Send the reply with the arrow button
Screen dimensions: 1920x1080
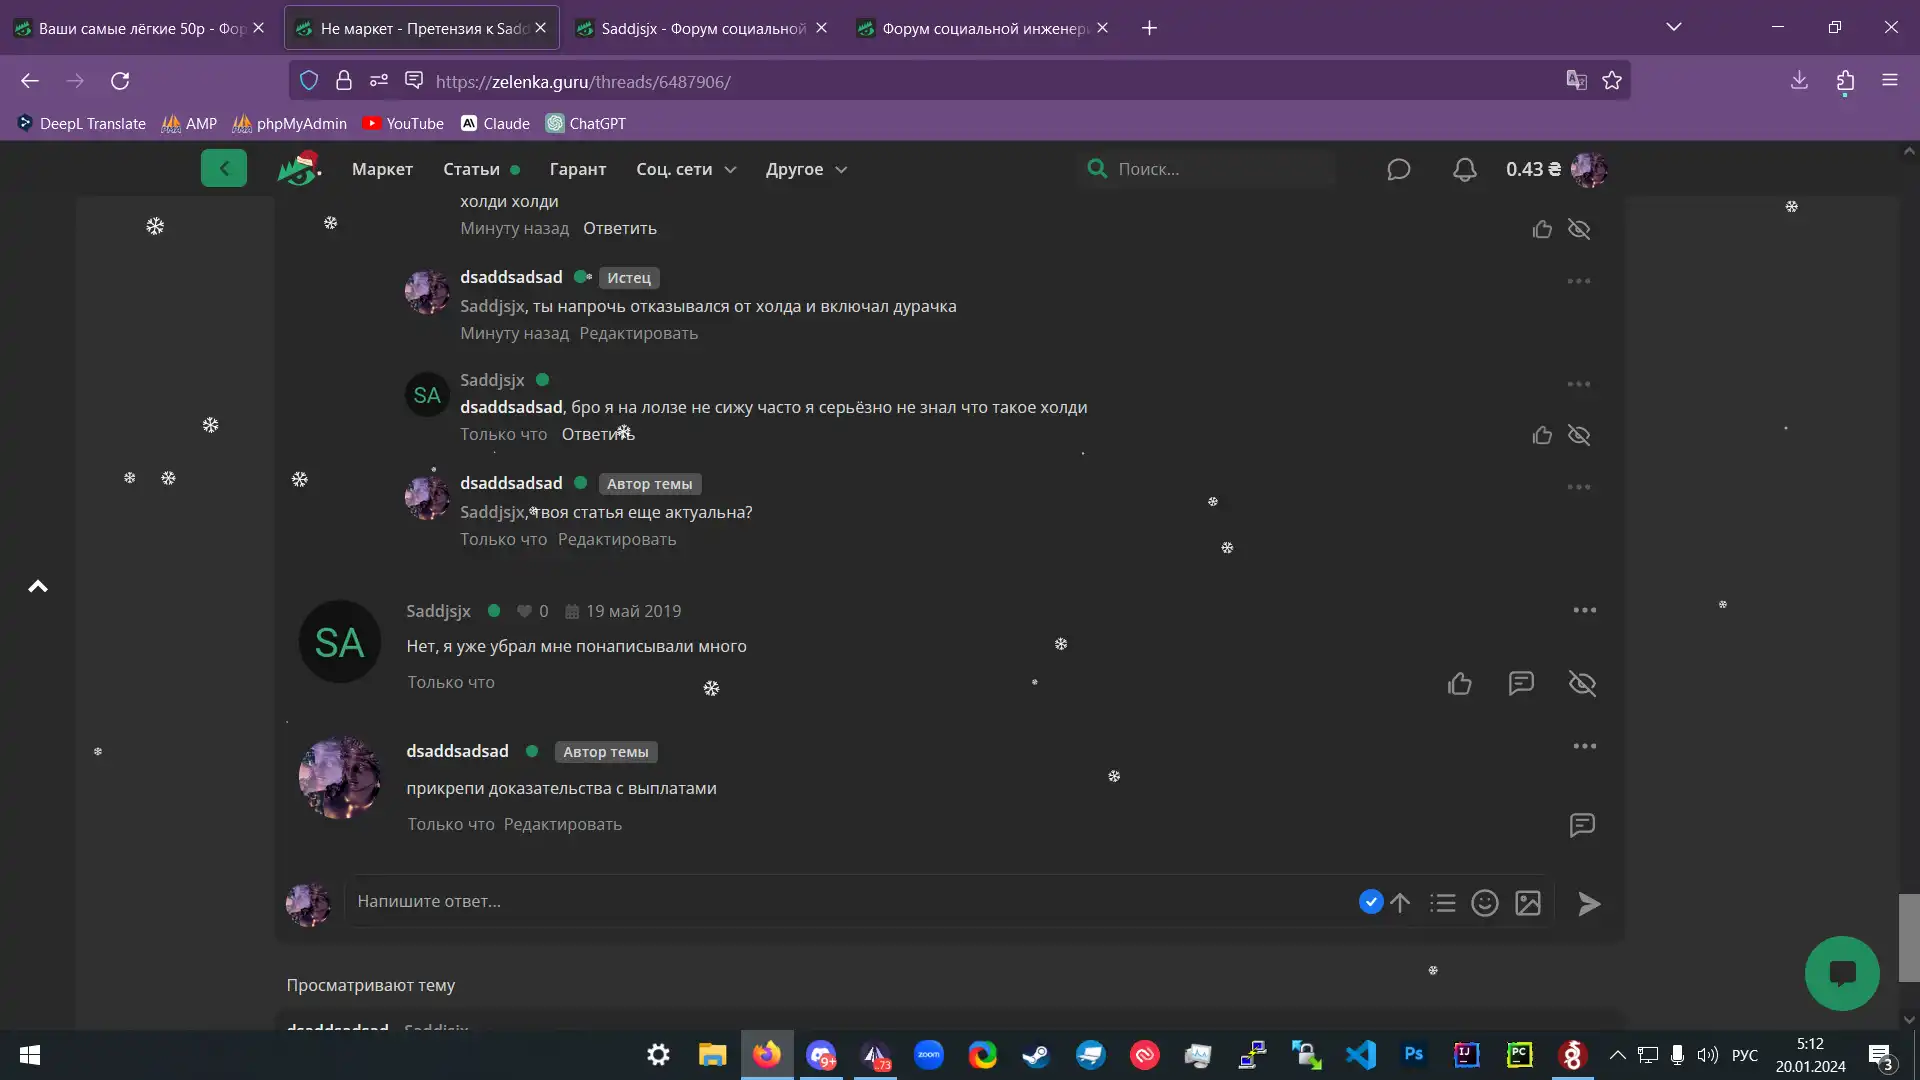[1589, 904]
